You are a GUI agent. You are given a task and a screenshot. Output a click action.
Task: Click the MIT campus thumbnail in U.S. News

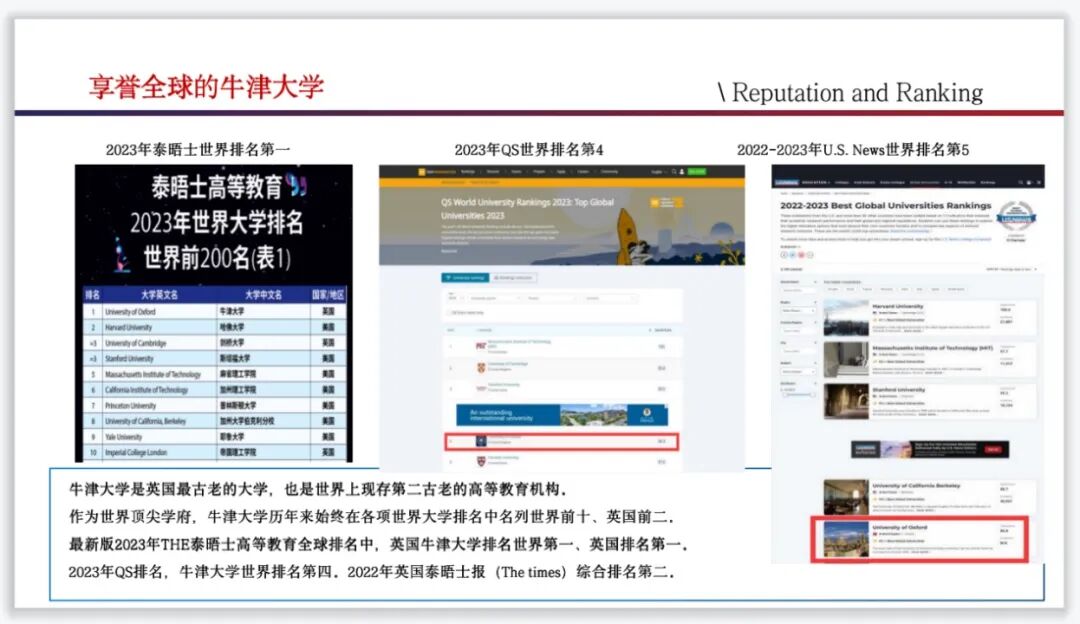click(x=846, y=360)
